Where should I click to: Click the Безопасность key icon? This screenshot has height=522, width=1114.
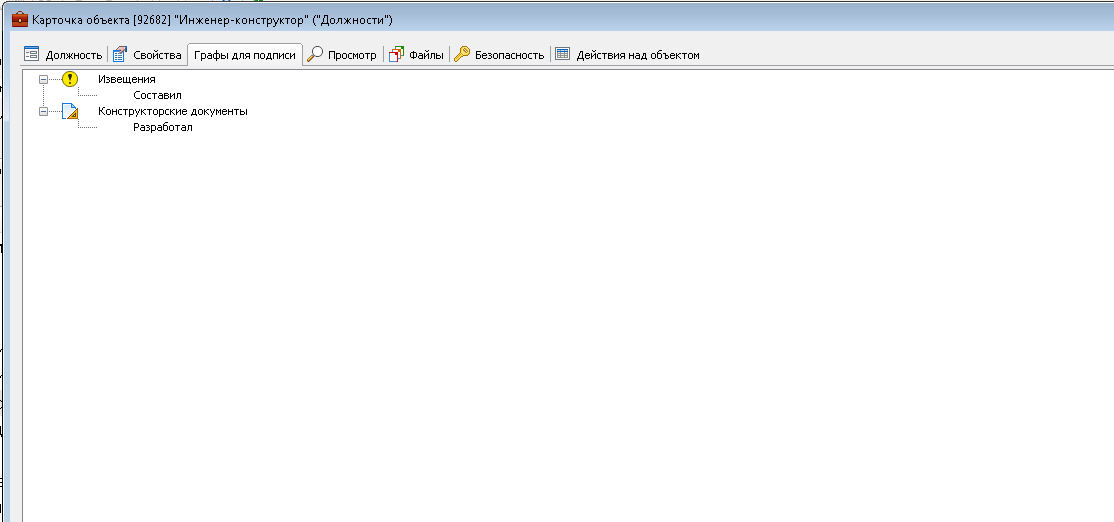463,54
